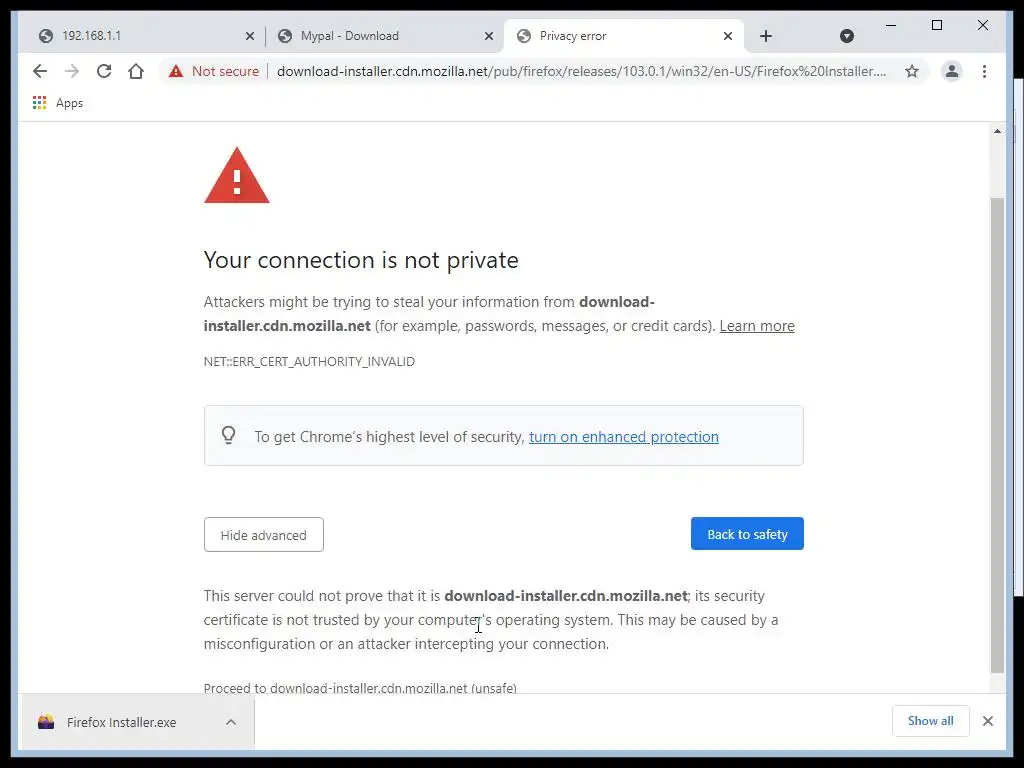Open the Chrome profile avatar icon

[952, 71]
